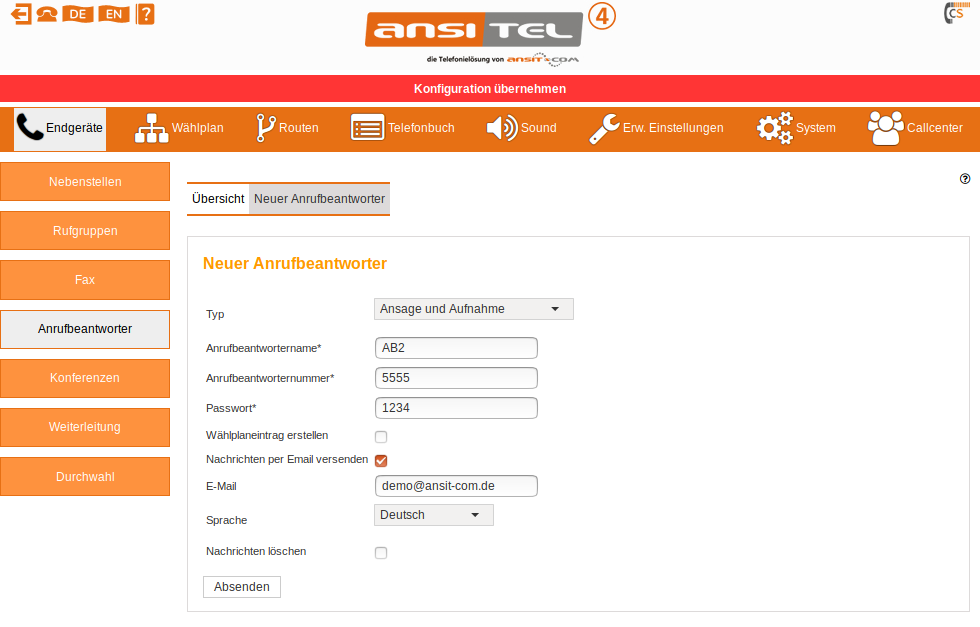
Task: Switch to the Übersicht tab
Action: pyautogui.click(x=218, y=199)
